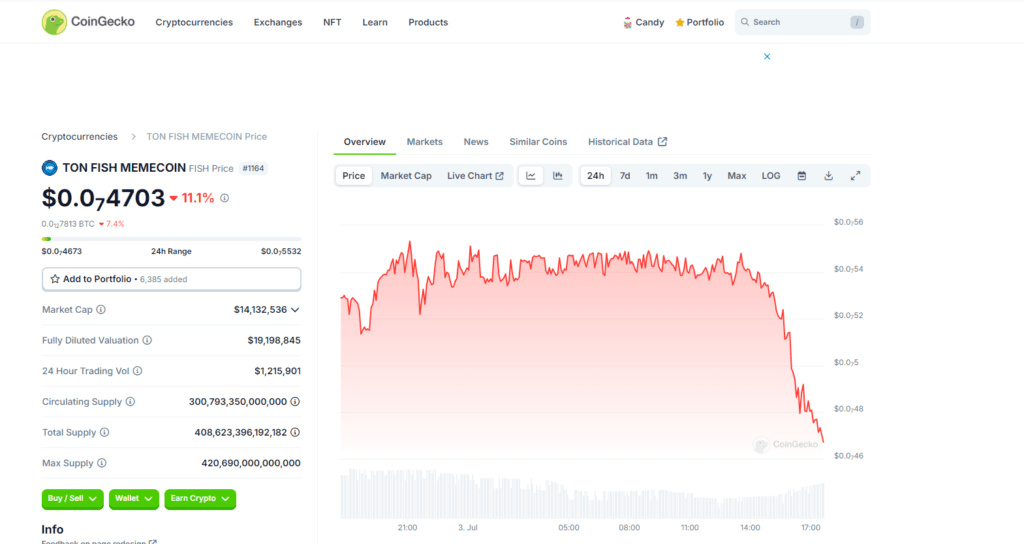This screenshot has width=1024, height=544.
Task: Expand the Market Cap value chevron
Action: (x=295, y=310)
